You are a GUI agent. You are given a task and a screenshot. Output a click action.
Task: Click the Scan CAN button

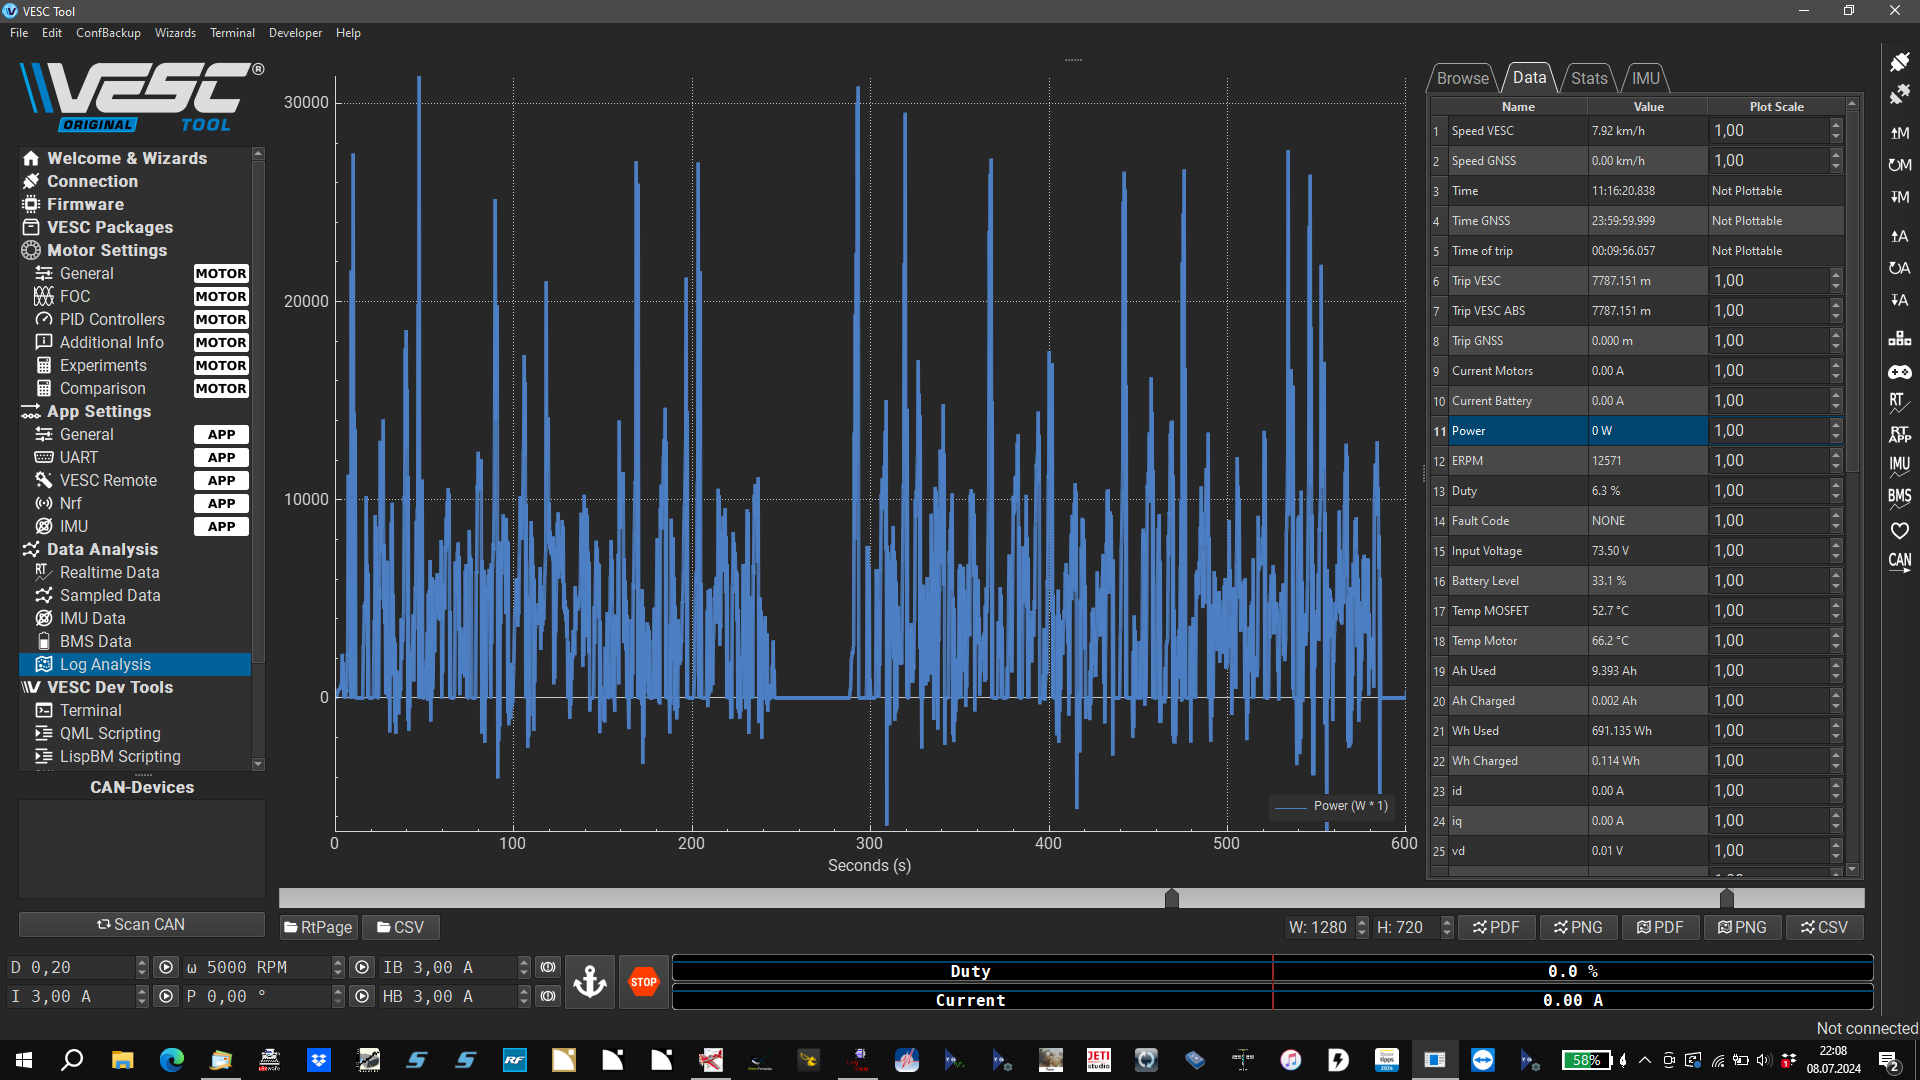pyautogui.click(x=141, y=924)
